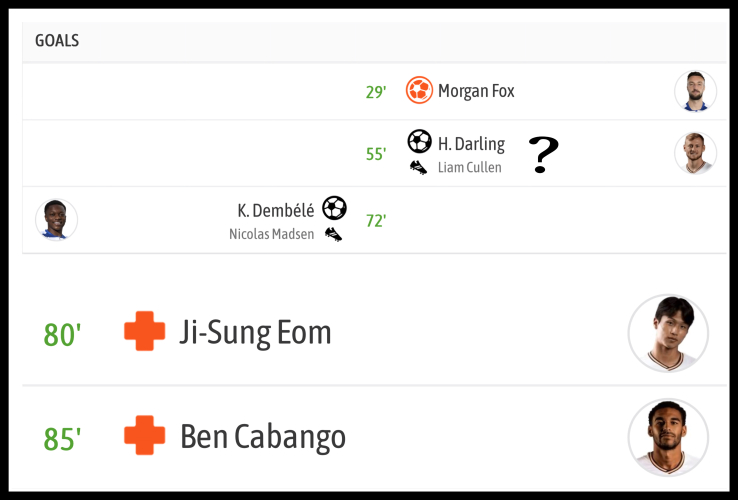The width and height of the screenshot is (738, 500).
Task: Click the orange injury cross beside Ji-Sung Eom
Action: (145, 332)
